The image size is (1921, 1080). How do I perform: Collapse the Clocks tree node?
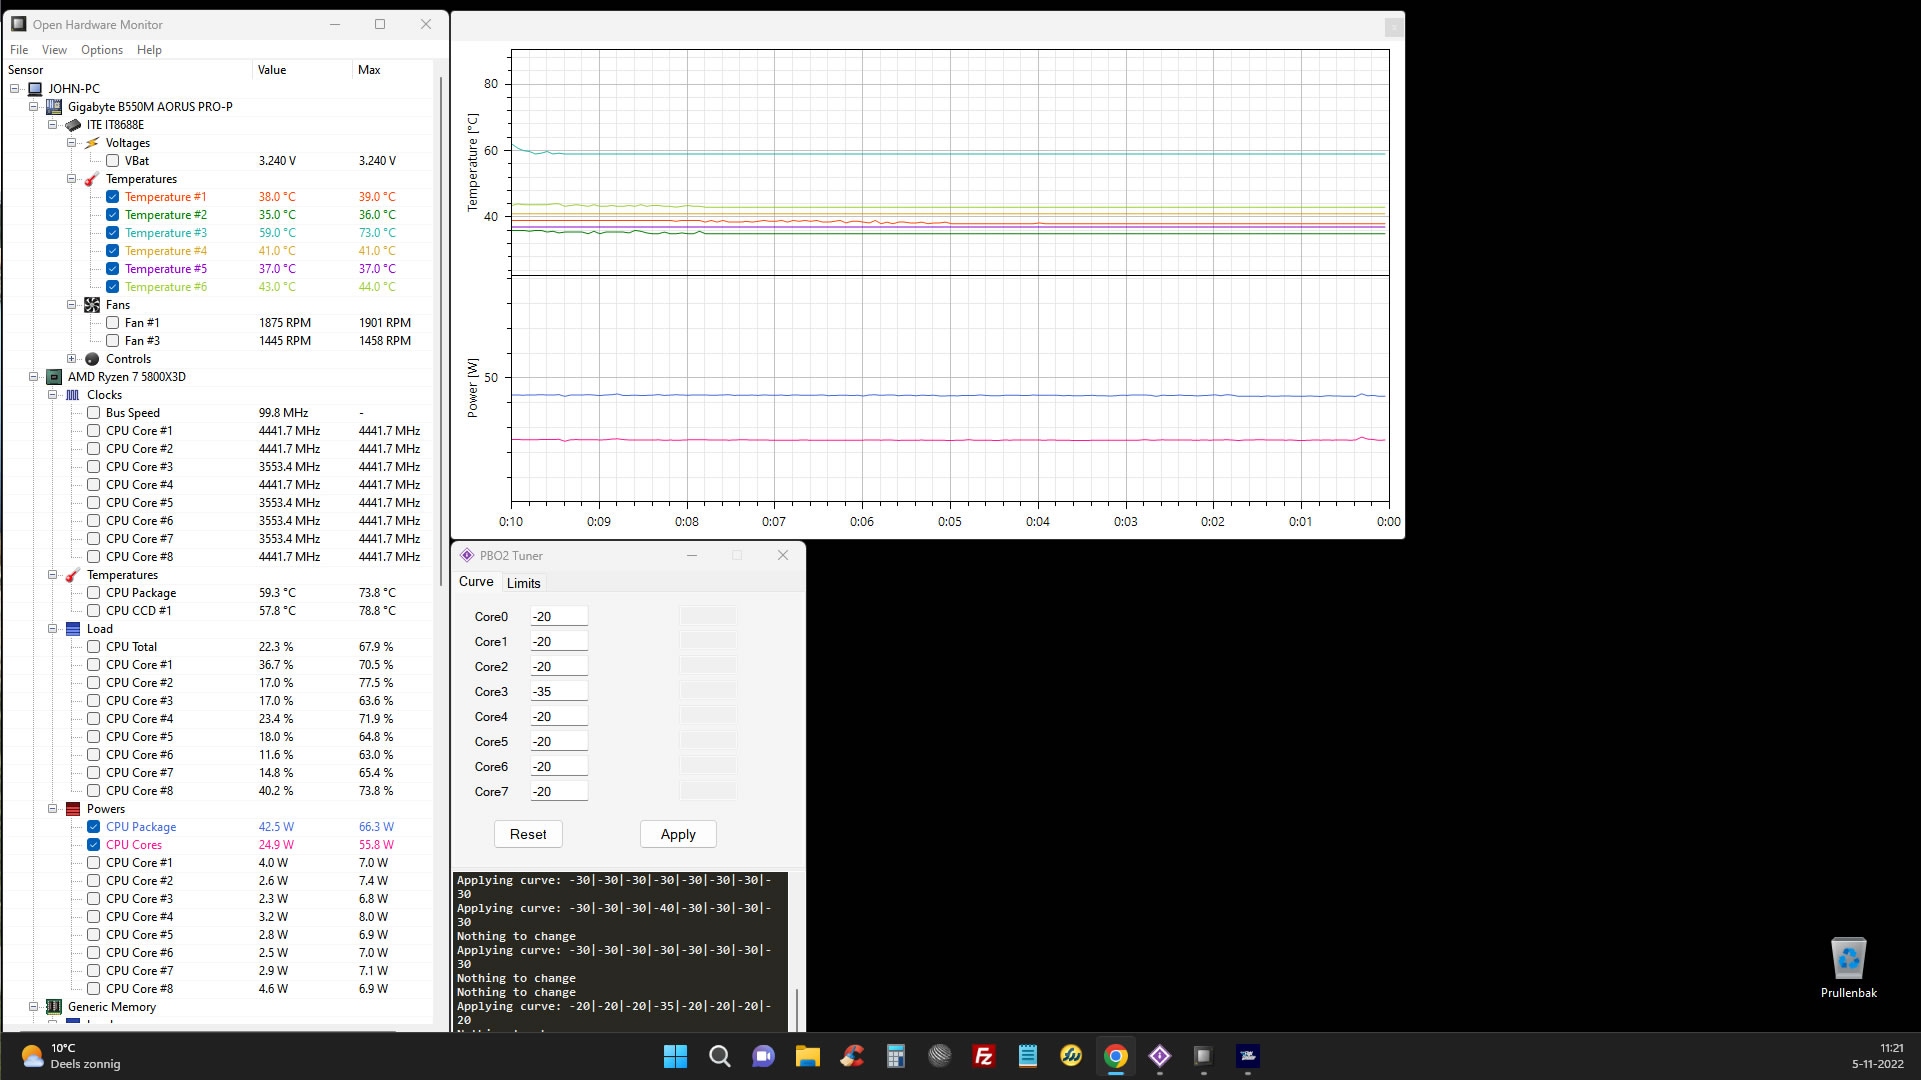coord(53,395)
